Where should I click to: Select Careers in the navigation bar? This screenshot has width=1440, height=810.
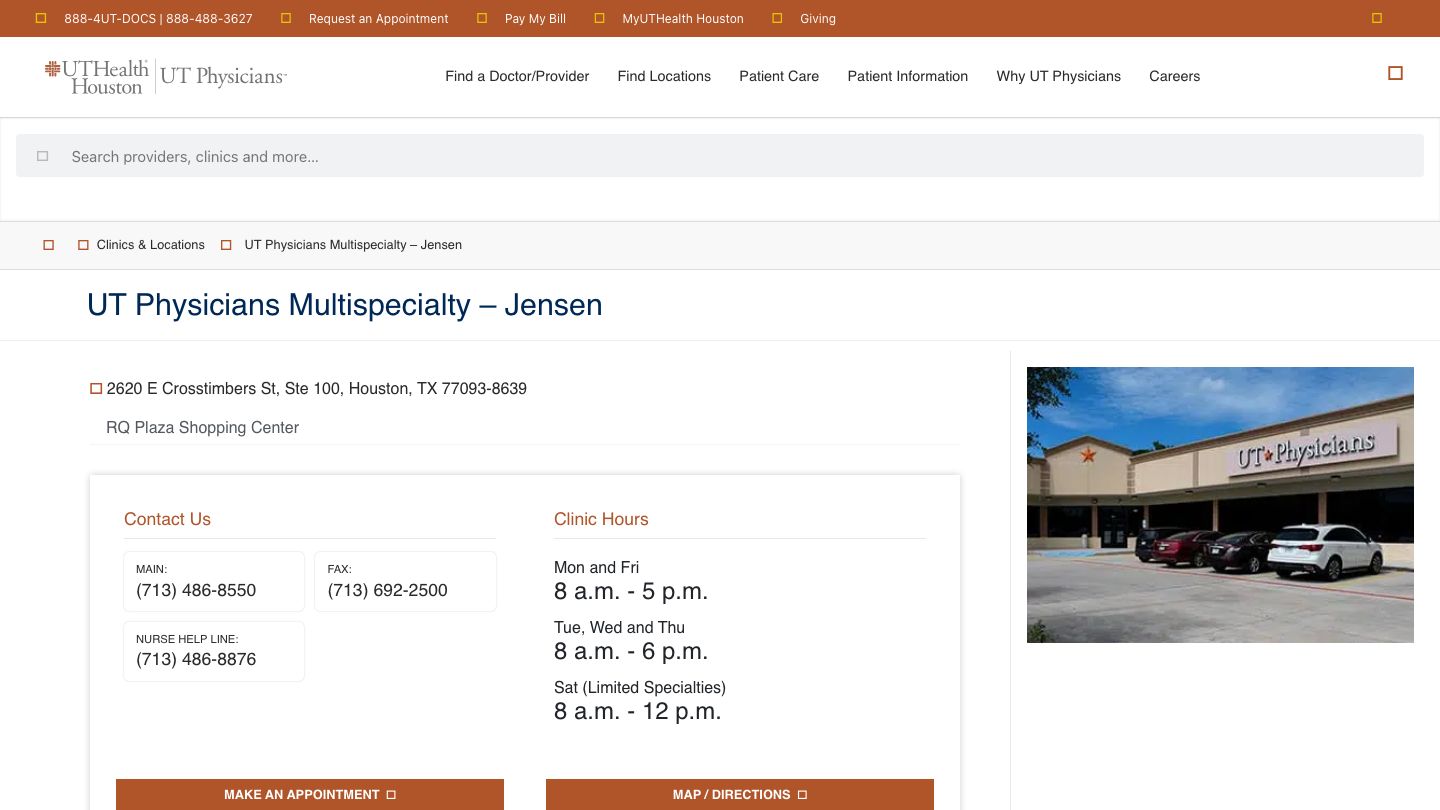[1174, 76]
